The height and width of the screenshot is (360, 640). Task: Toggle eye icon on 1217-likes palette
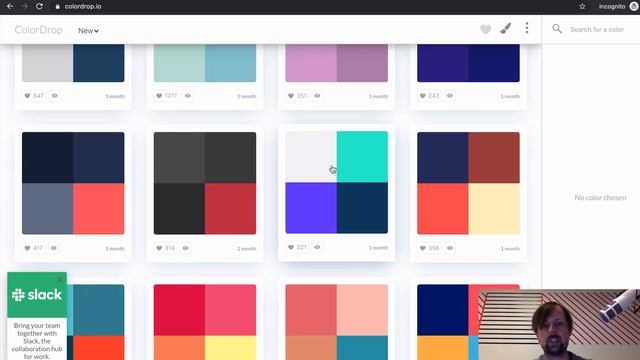point(188,96)
